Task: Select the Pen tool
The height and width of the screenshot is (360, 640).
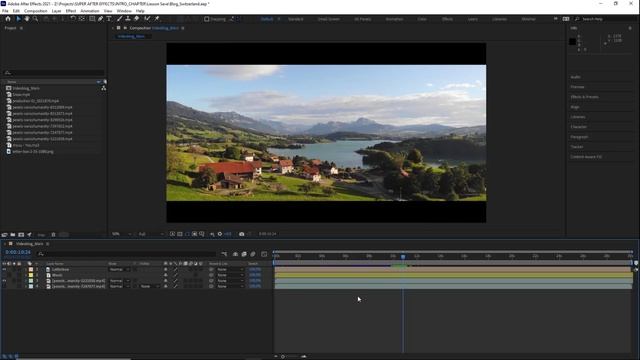Action: pos(100,19)
